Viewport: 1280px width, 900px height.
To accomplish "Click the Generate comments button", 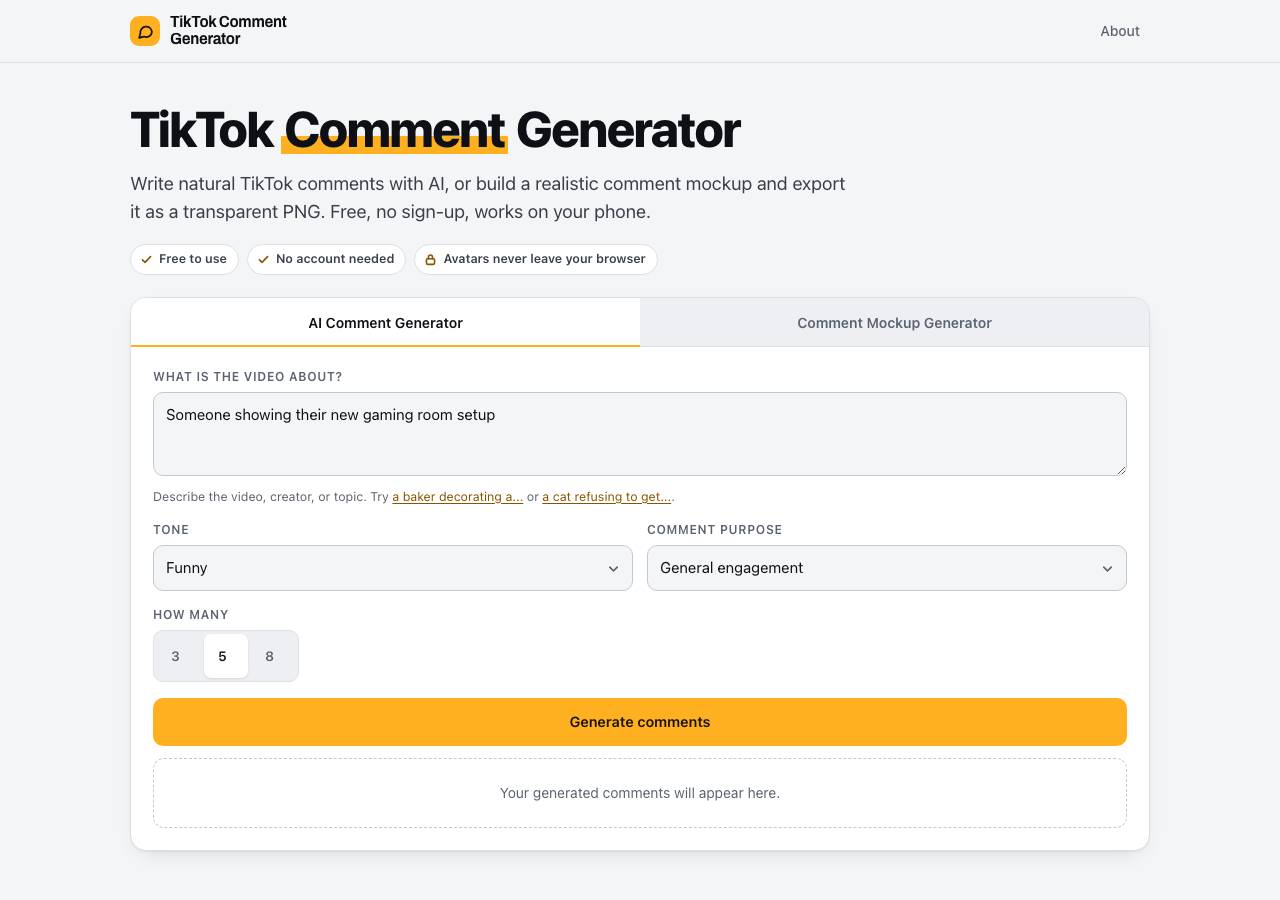I will pos(640,722).
